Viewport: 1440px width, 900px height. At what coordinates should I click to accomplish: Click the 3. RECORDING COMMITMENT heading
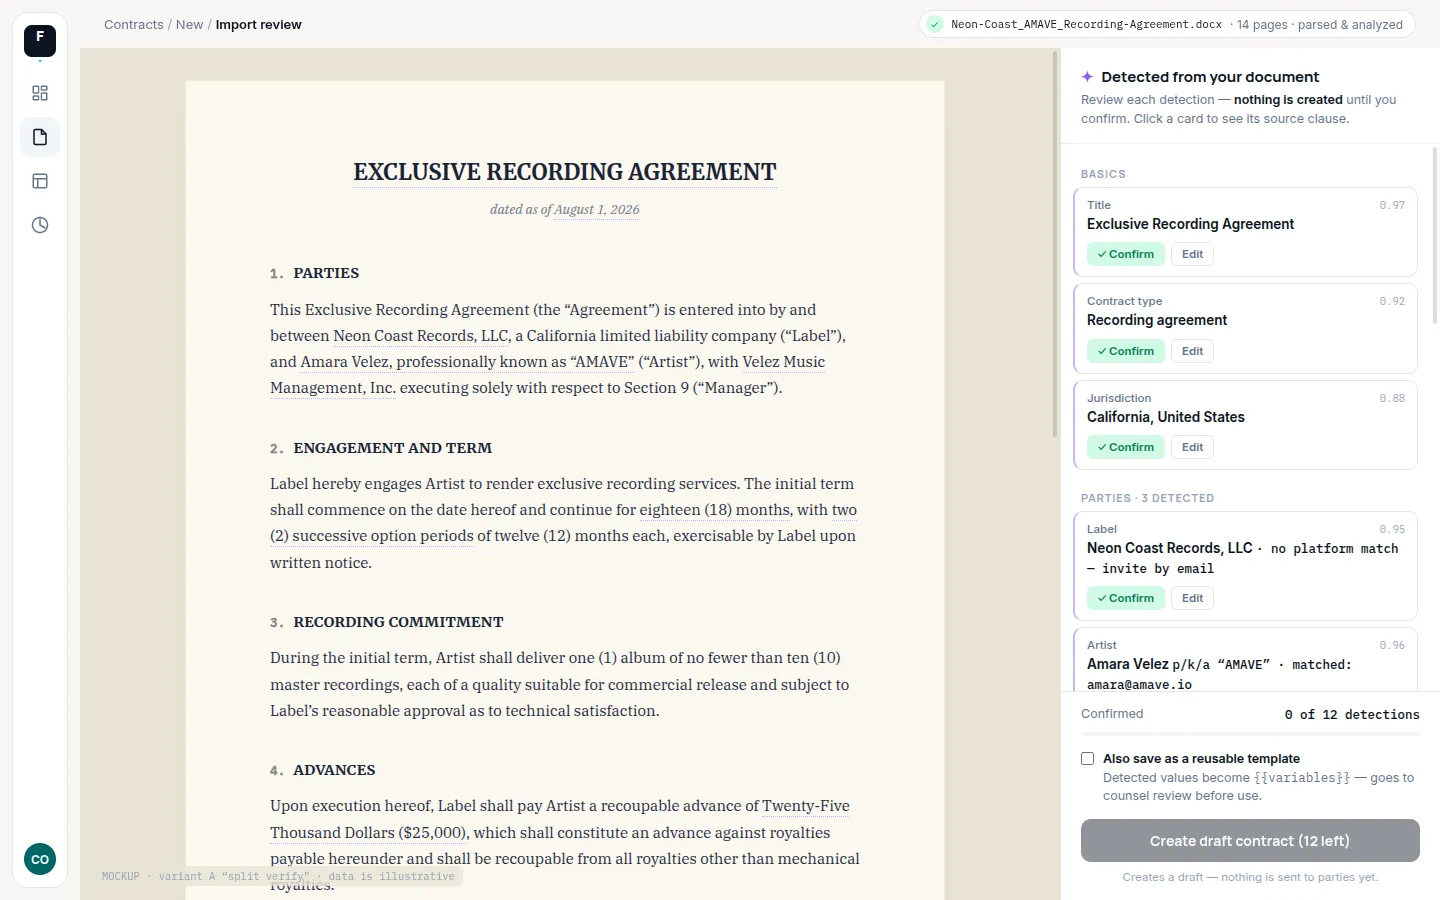click(x=387, y=622)
